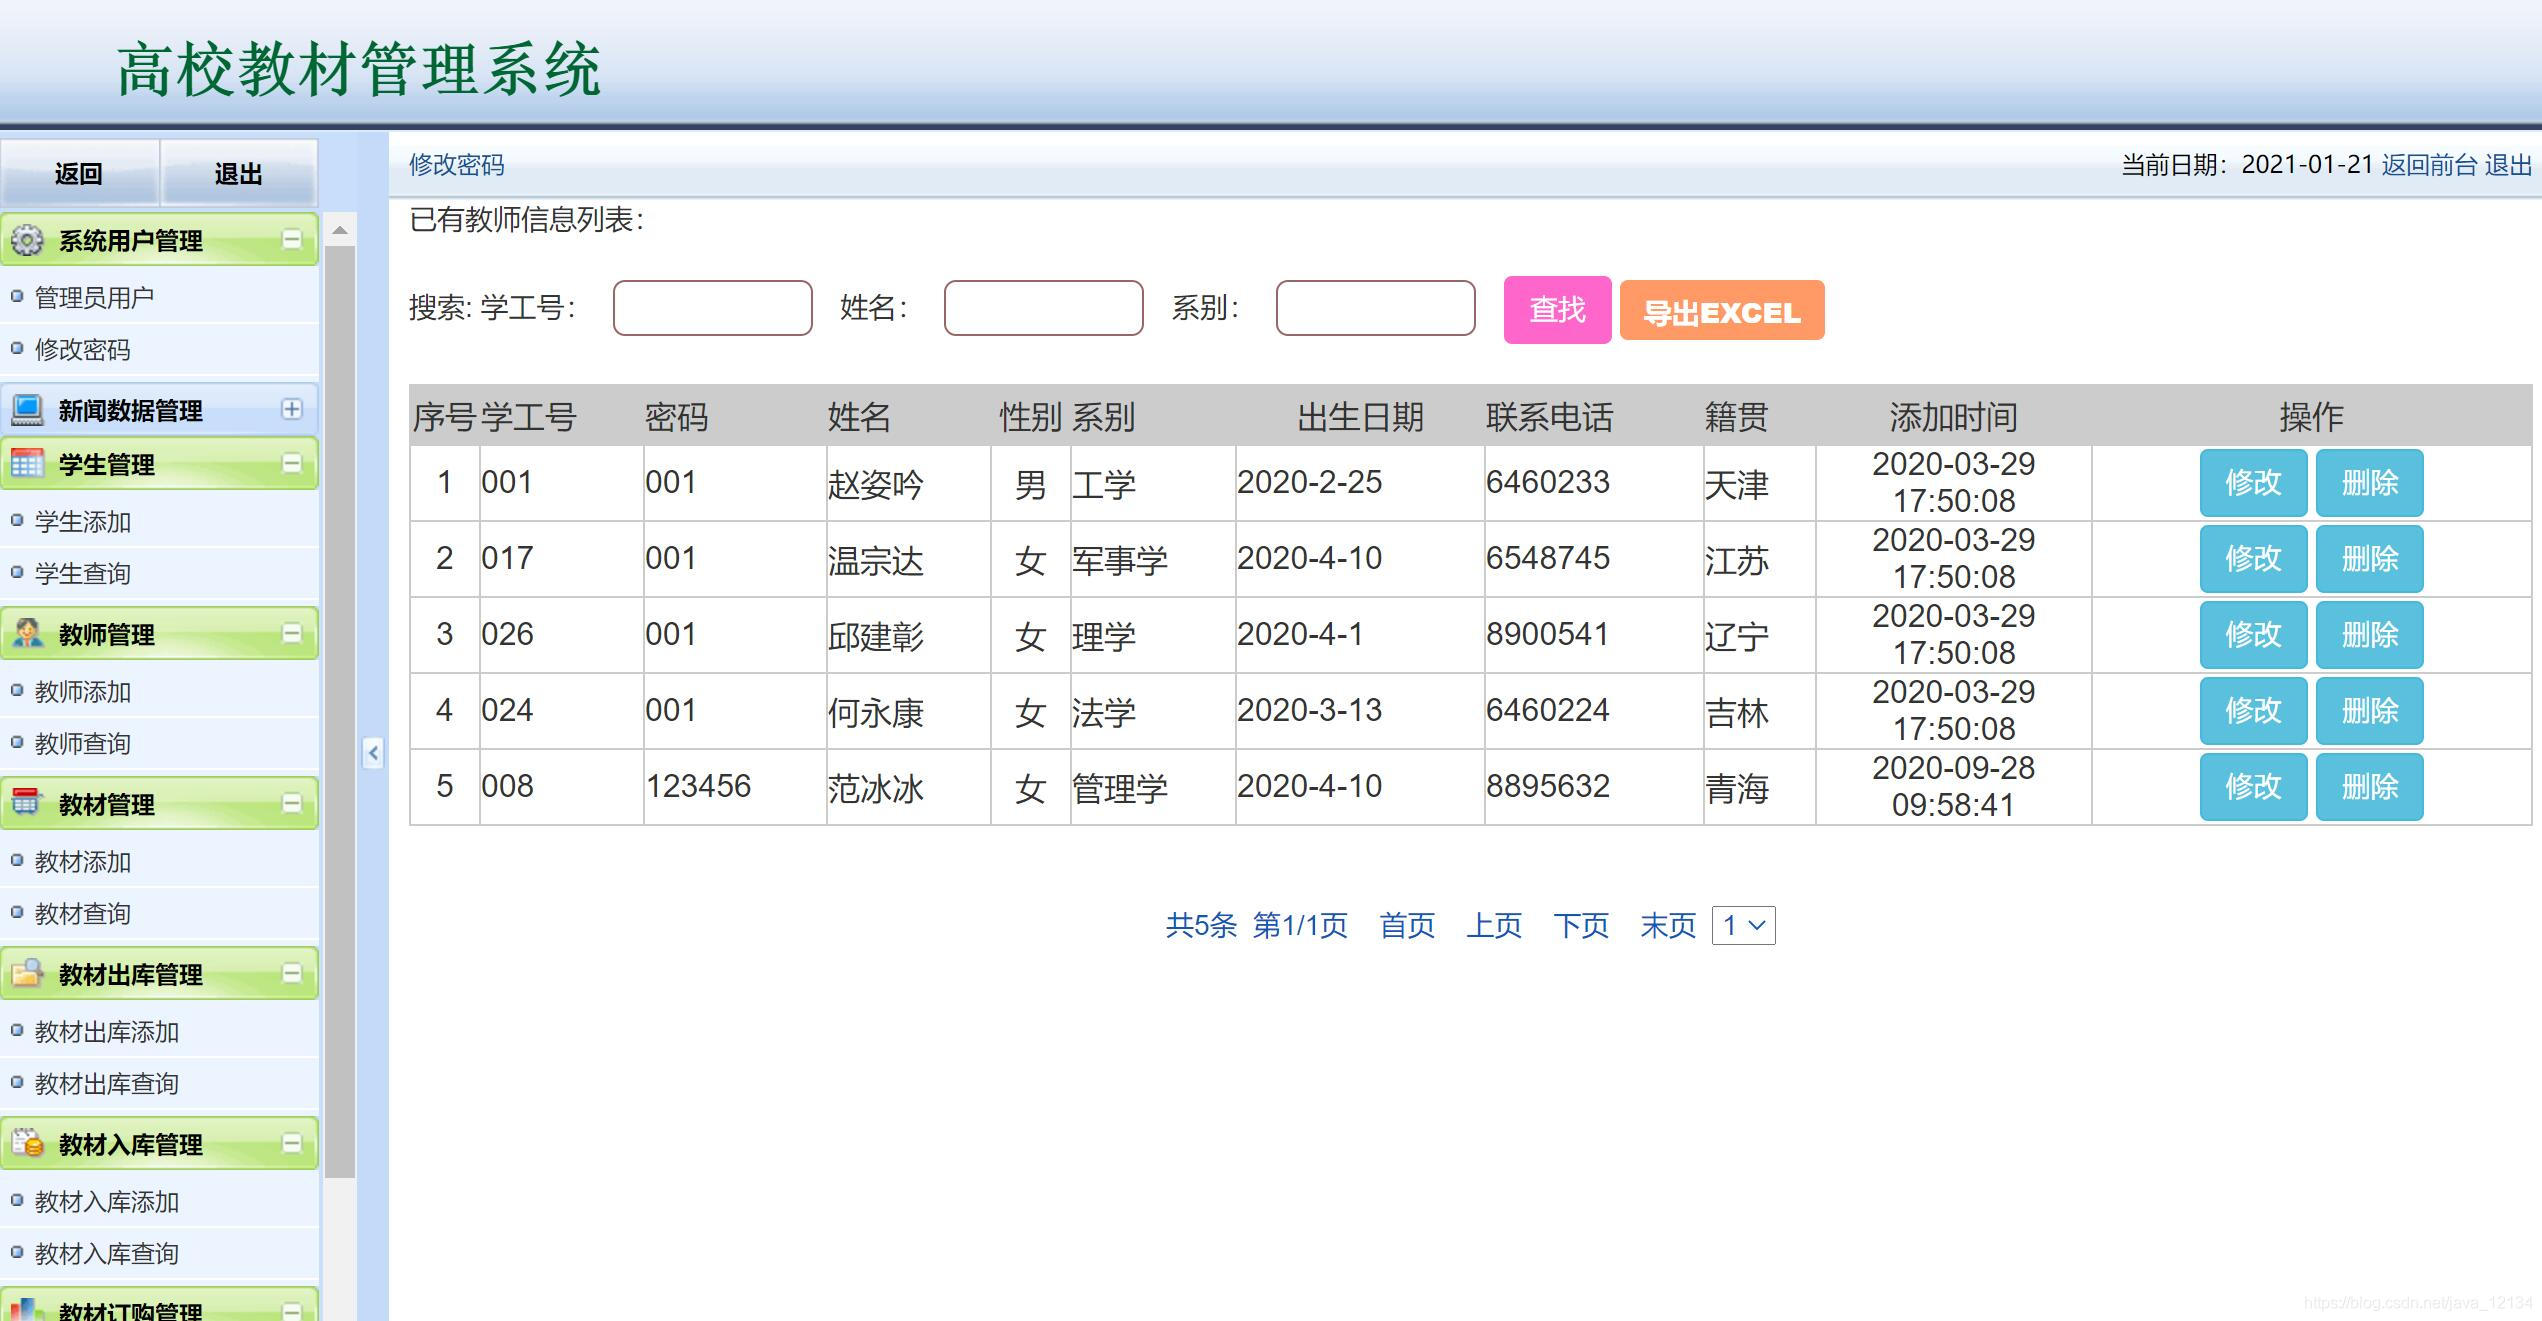2542x1321 pixels.
Task: Open 教师查询 in the sidebar
Action: click(x=83, y=744)
